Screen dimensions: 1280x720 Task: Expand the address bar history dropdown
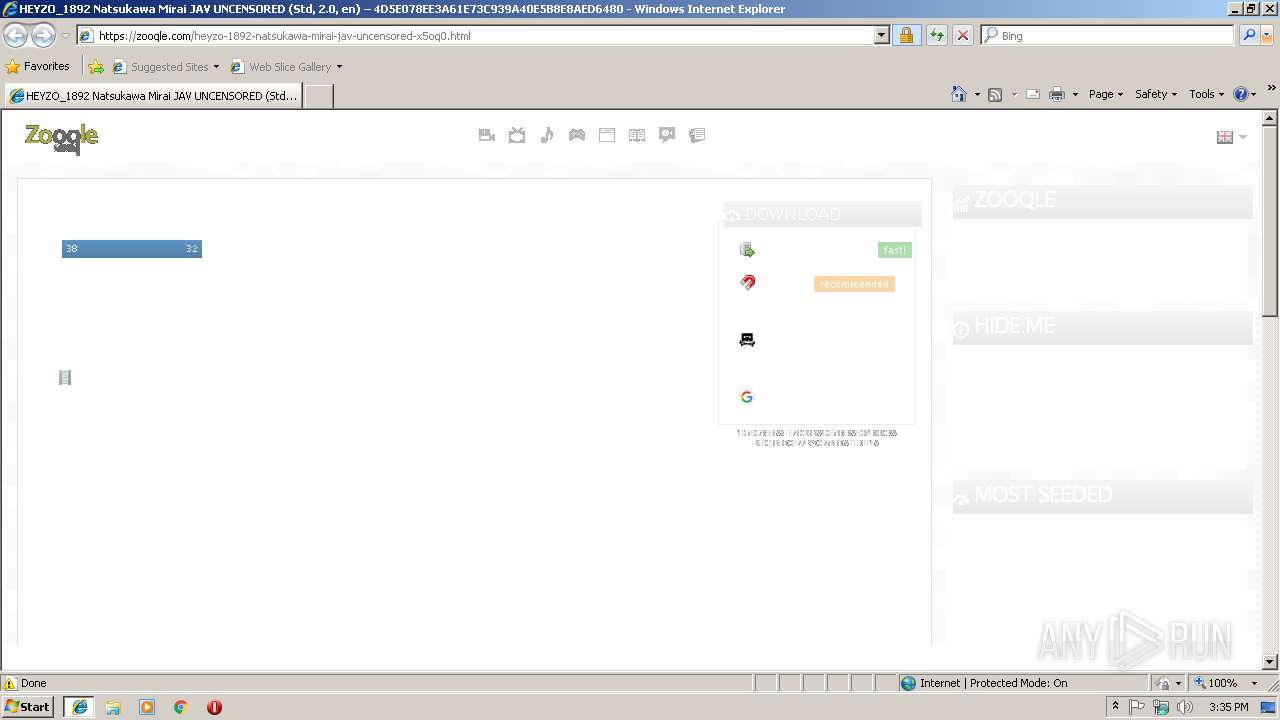pos(881,35)
